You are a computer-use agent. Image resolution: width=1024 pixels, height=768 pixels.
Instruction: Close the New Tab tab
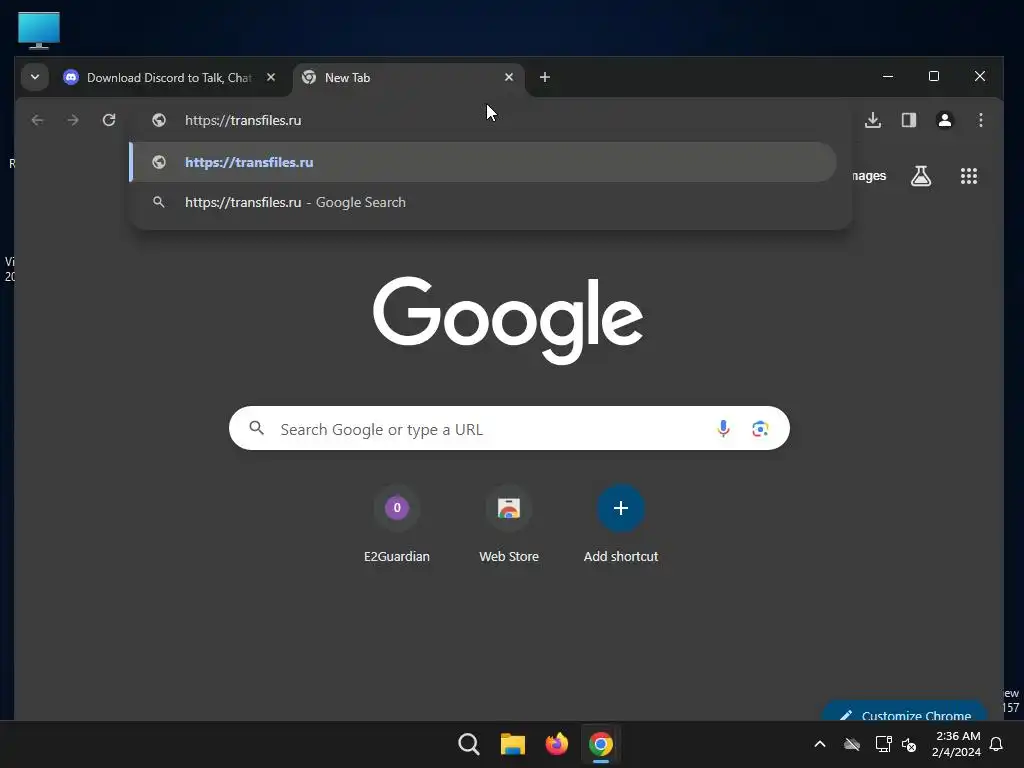click(x=509, y=77)
